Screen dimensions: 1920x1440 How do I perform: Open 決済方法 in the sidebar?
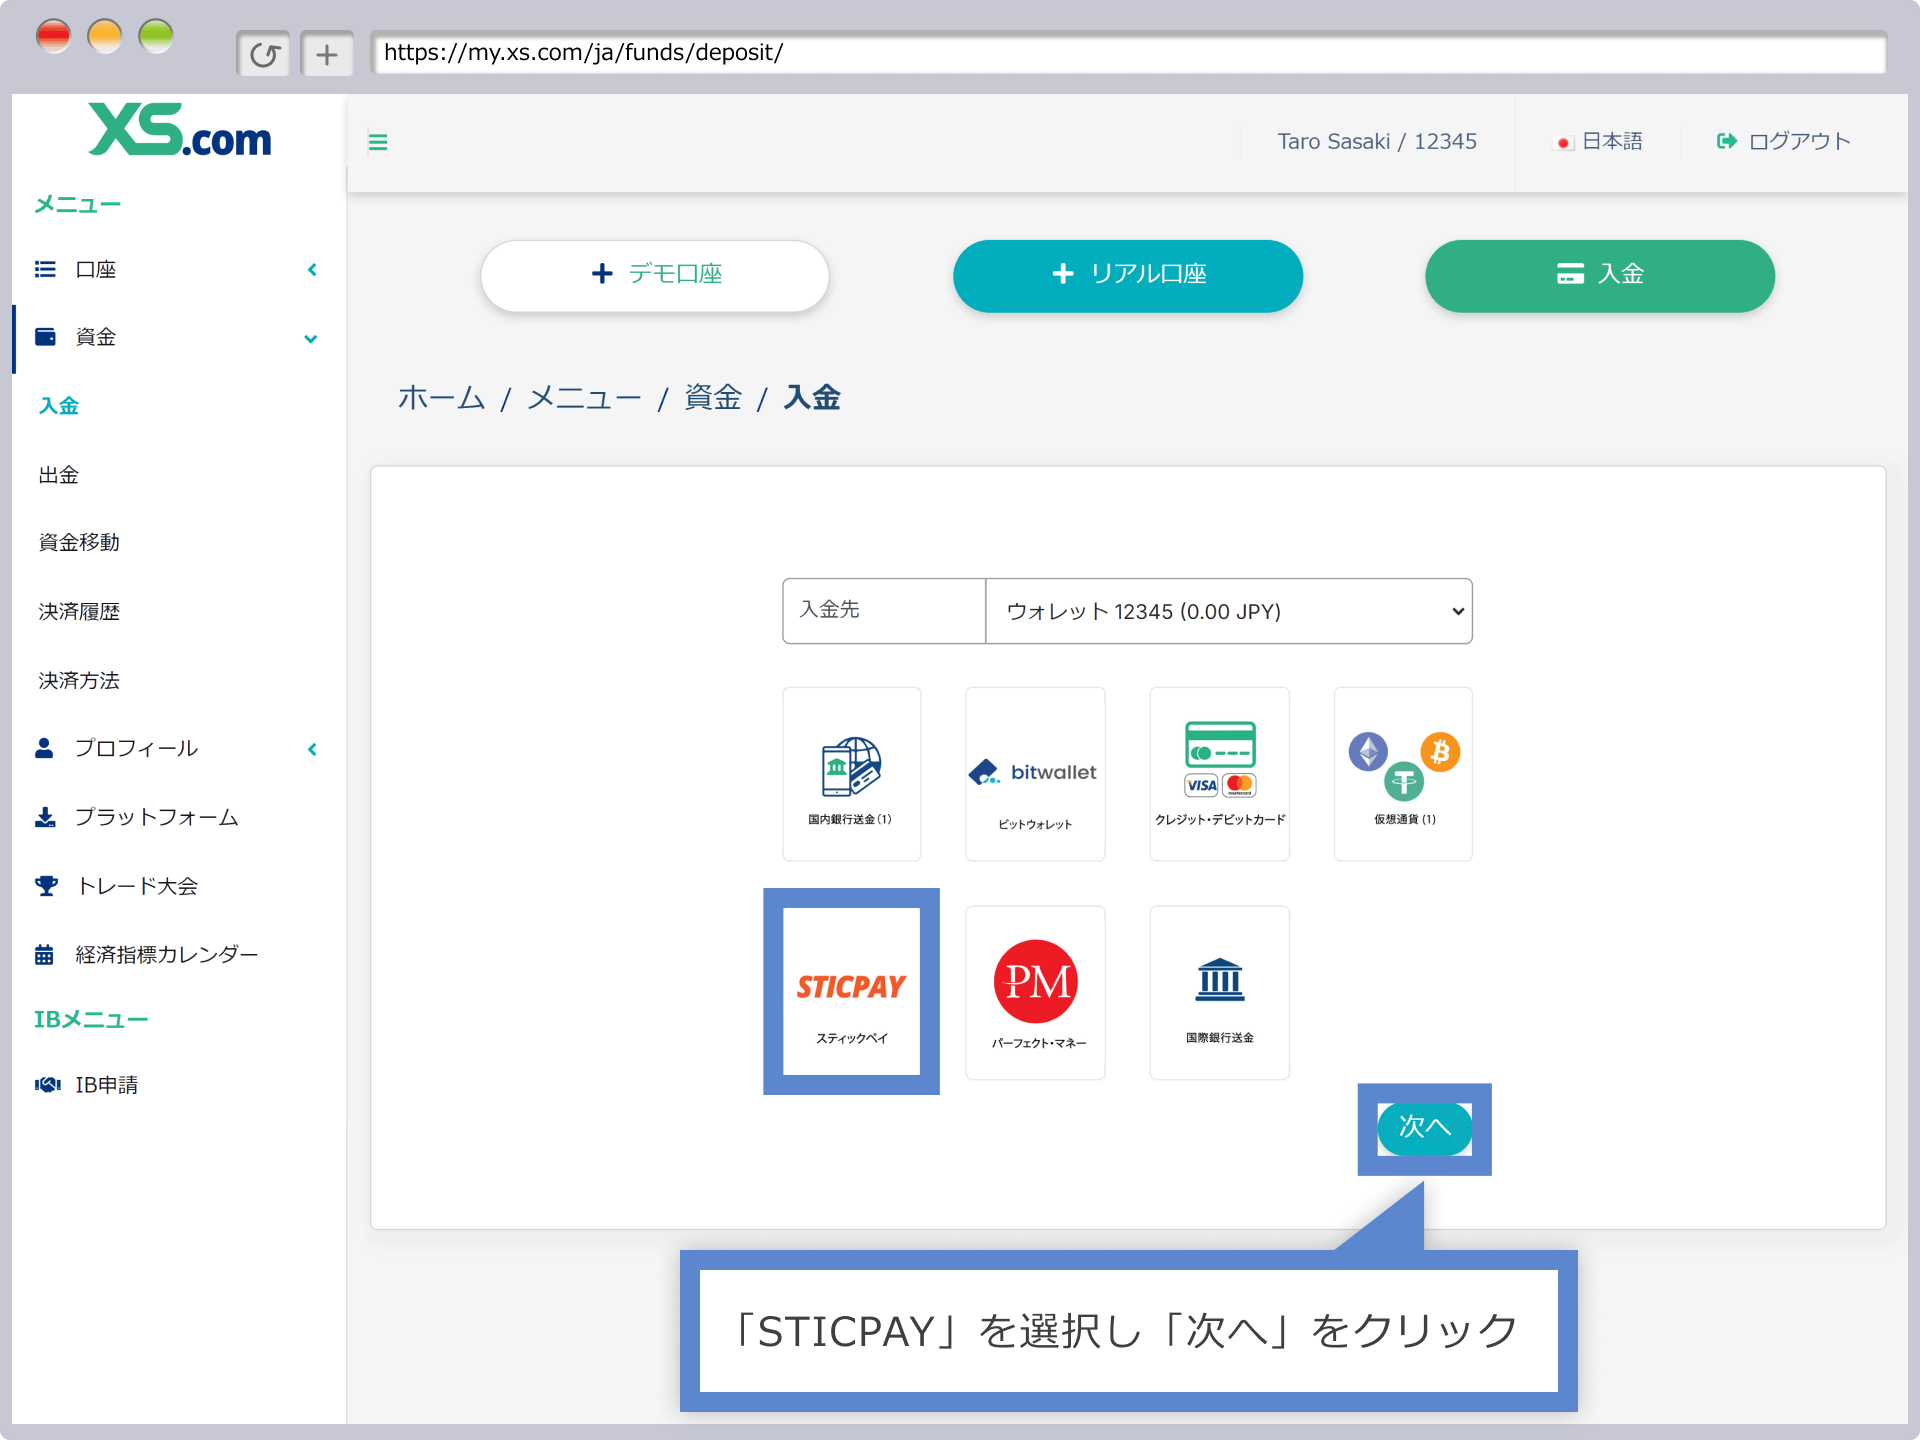79,681
